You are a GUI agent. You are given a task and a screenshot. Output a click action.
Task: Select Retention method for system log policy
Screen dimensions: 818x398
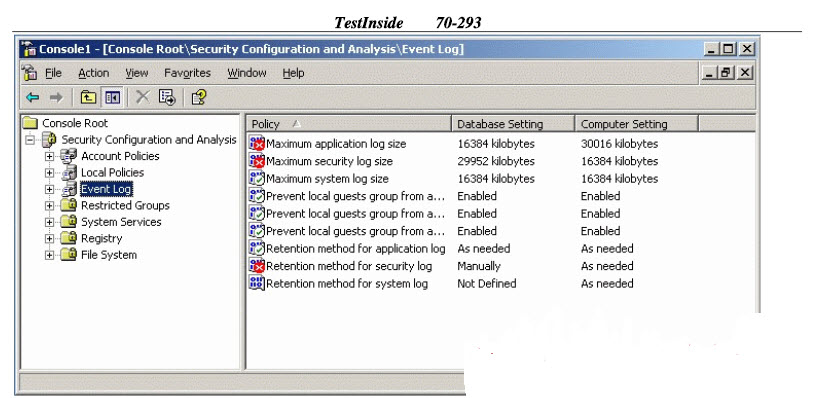(347, 283)
